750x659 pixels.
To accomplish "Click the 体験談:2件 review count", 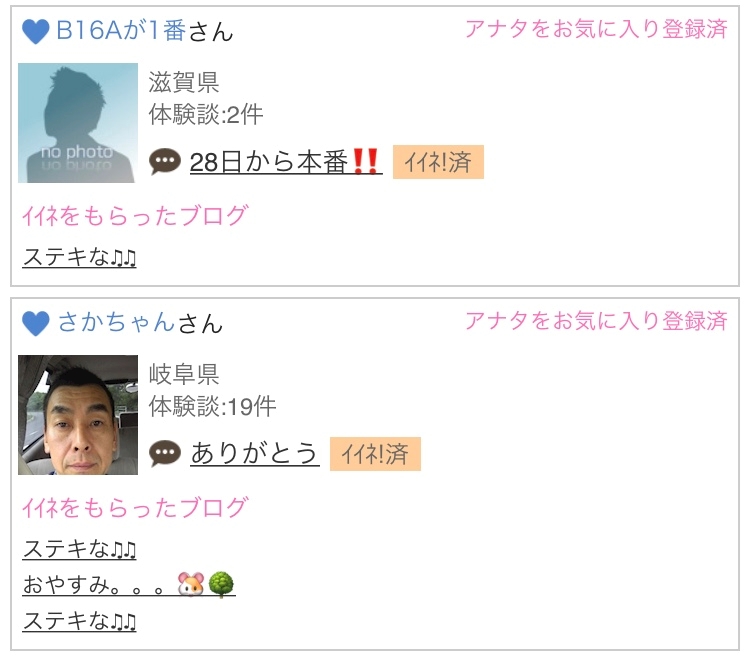I will (x=206, y=115).
